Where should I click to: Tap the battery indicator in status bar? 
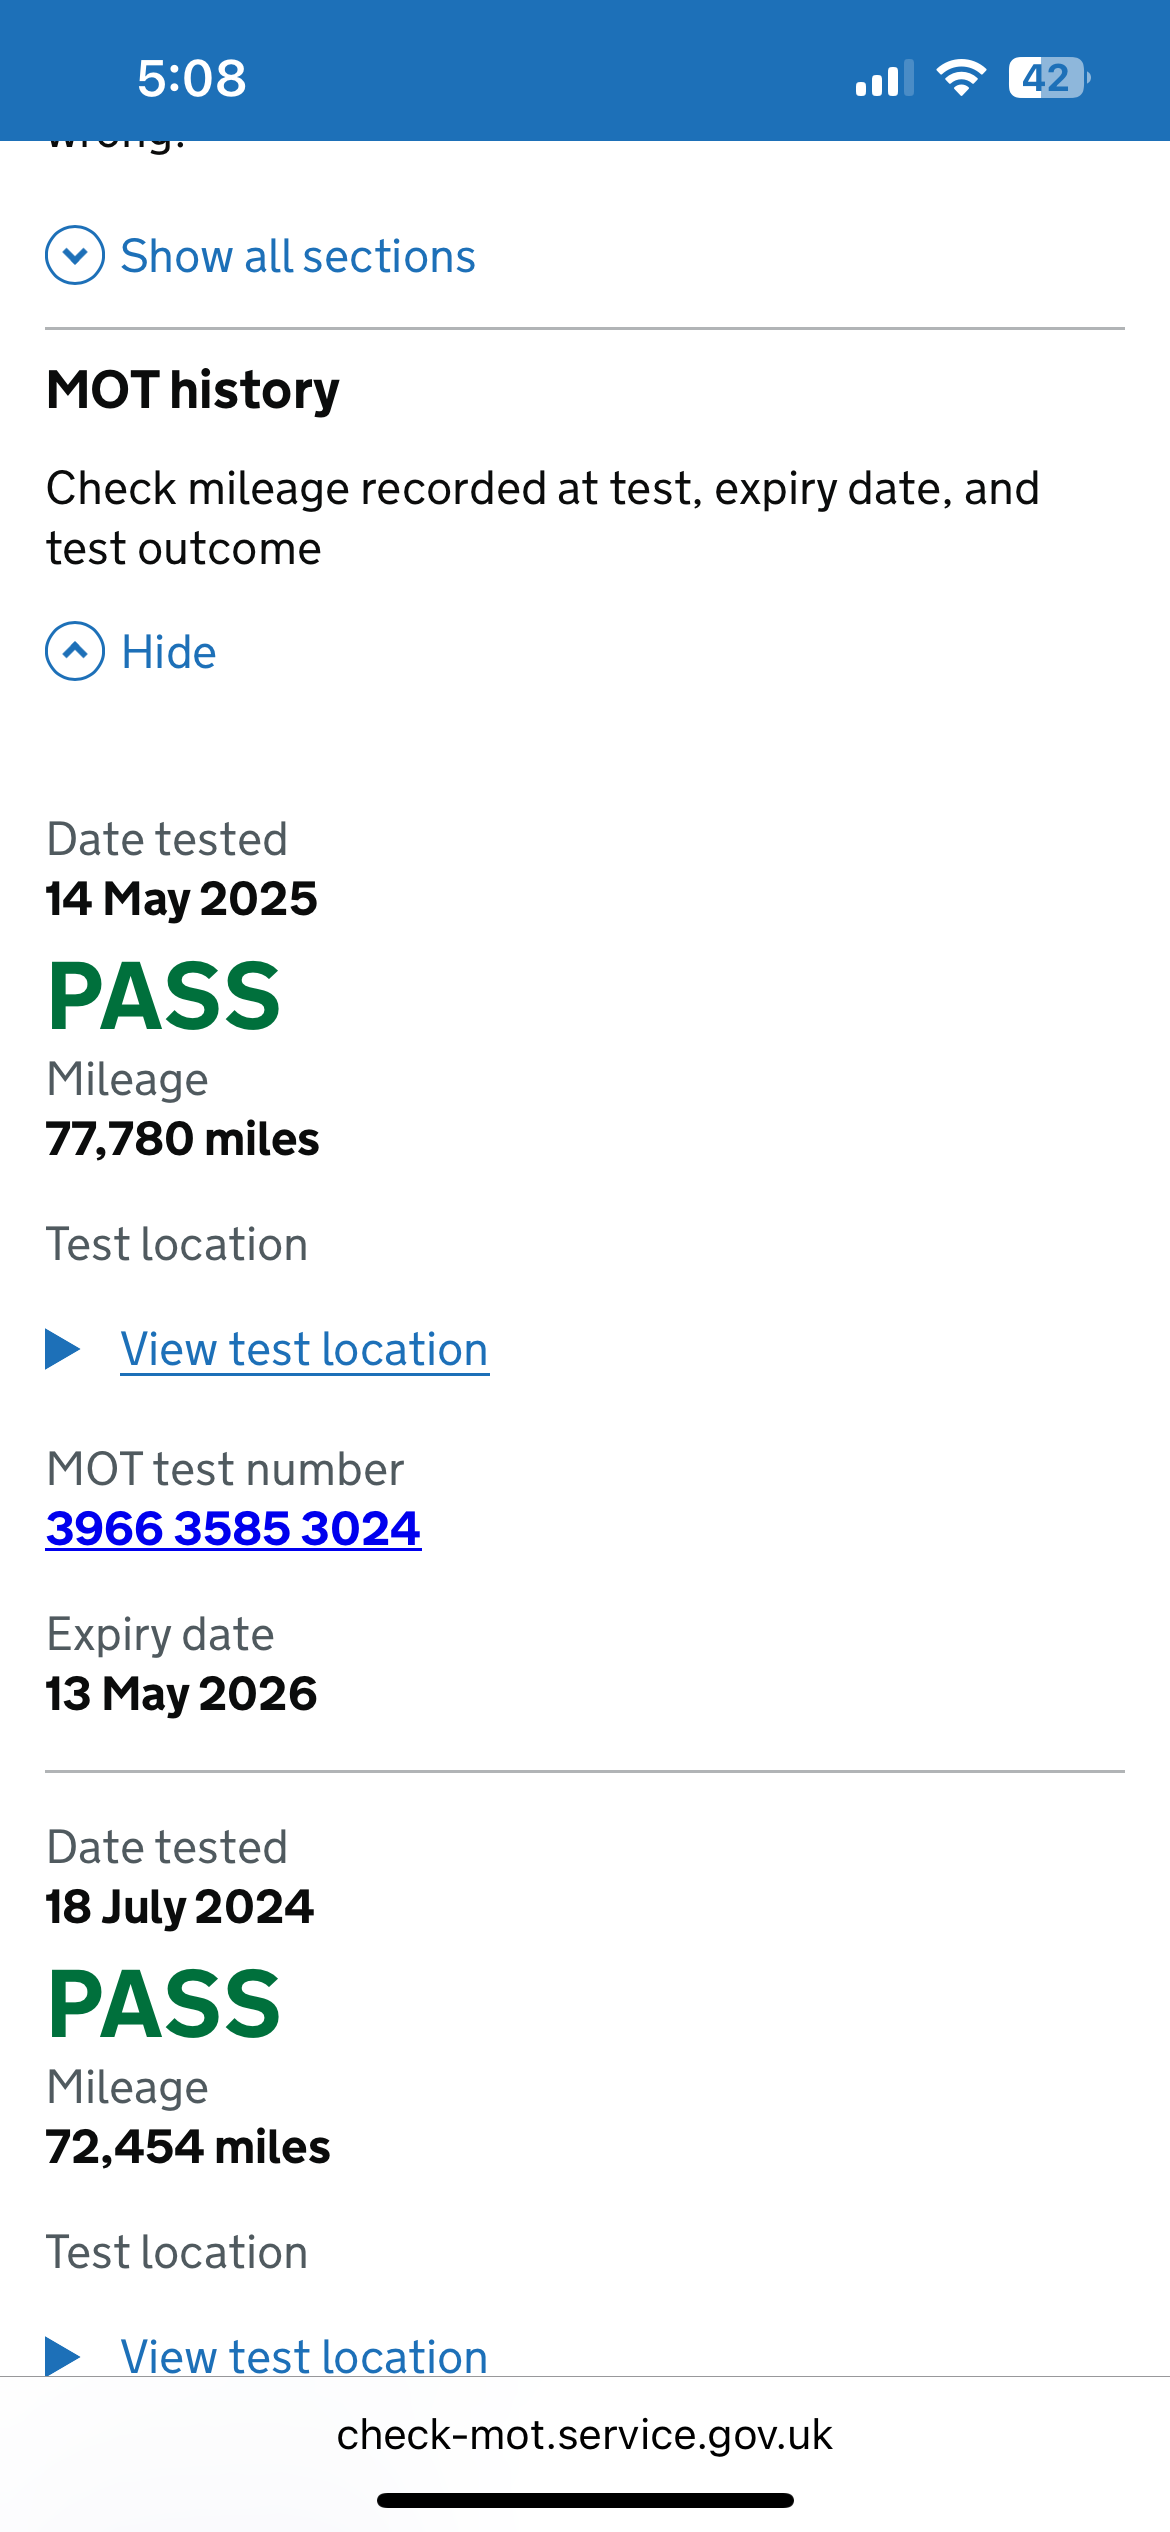(1048, 78)
